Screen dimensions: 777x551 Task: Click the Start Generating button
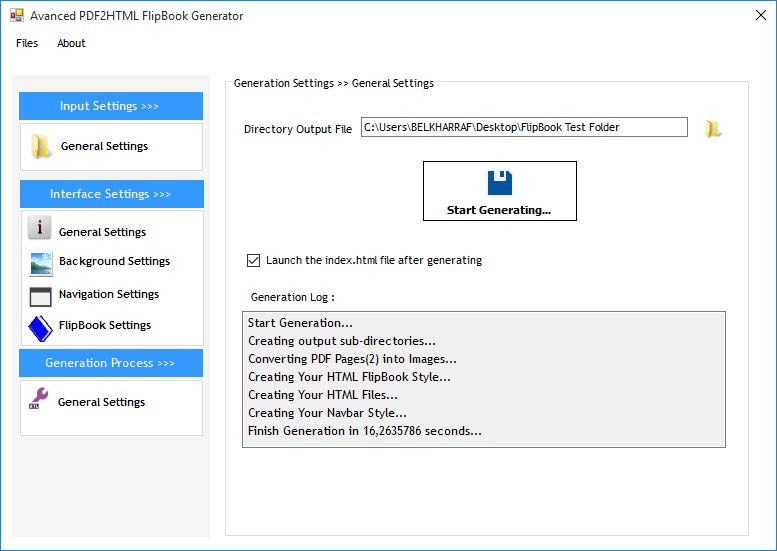pyautogui.click(x=500, y=191)
